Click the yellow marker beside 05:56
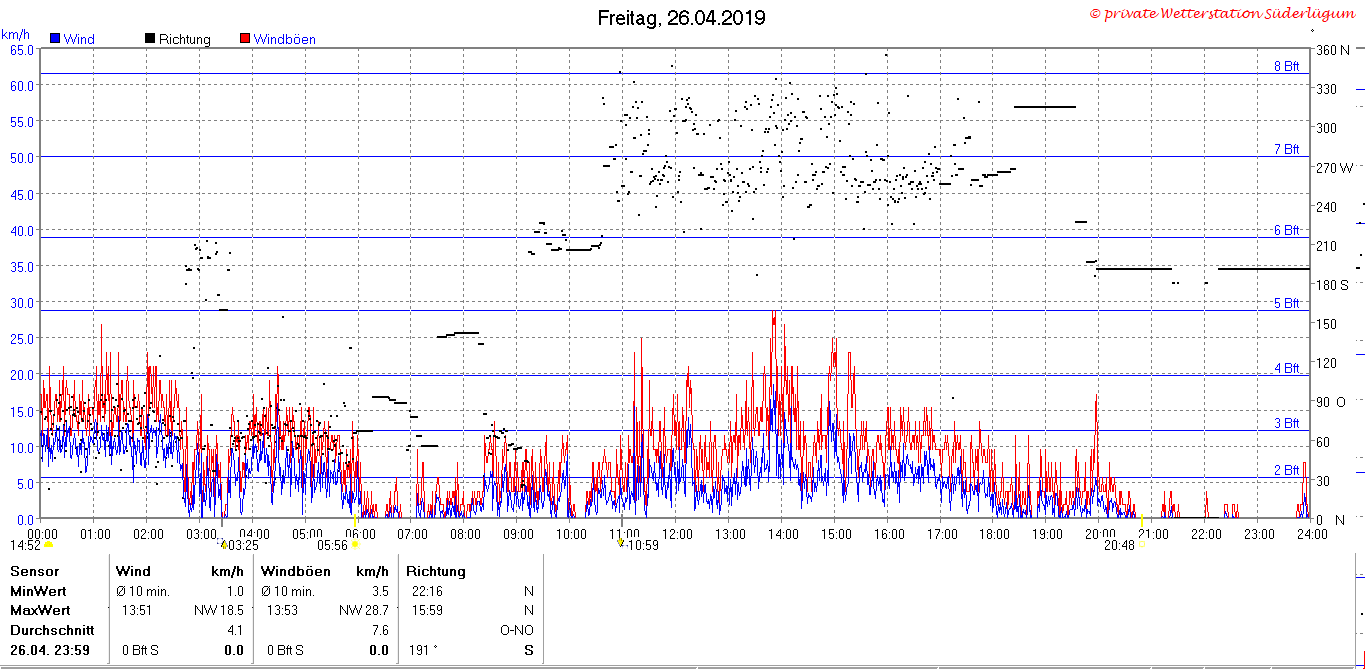Screen dimensions: 1366x669 [x=354, y=545]
